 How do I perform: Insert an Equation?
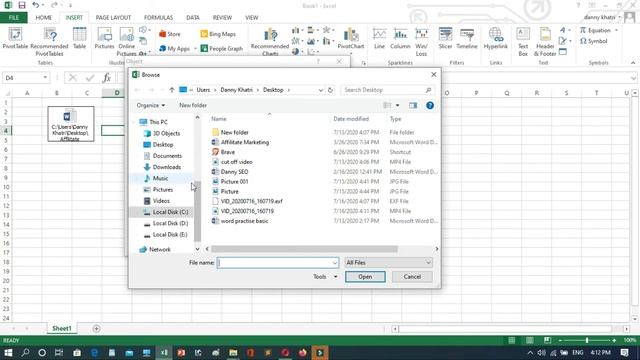[x=595, y=30]
